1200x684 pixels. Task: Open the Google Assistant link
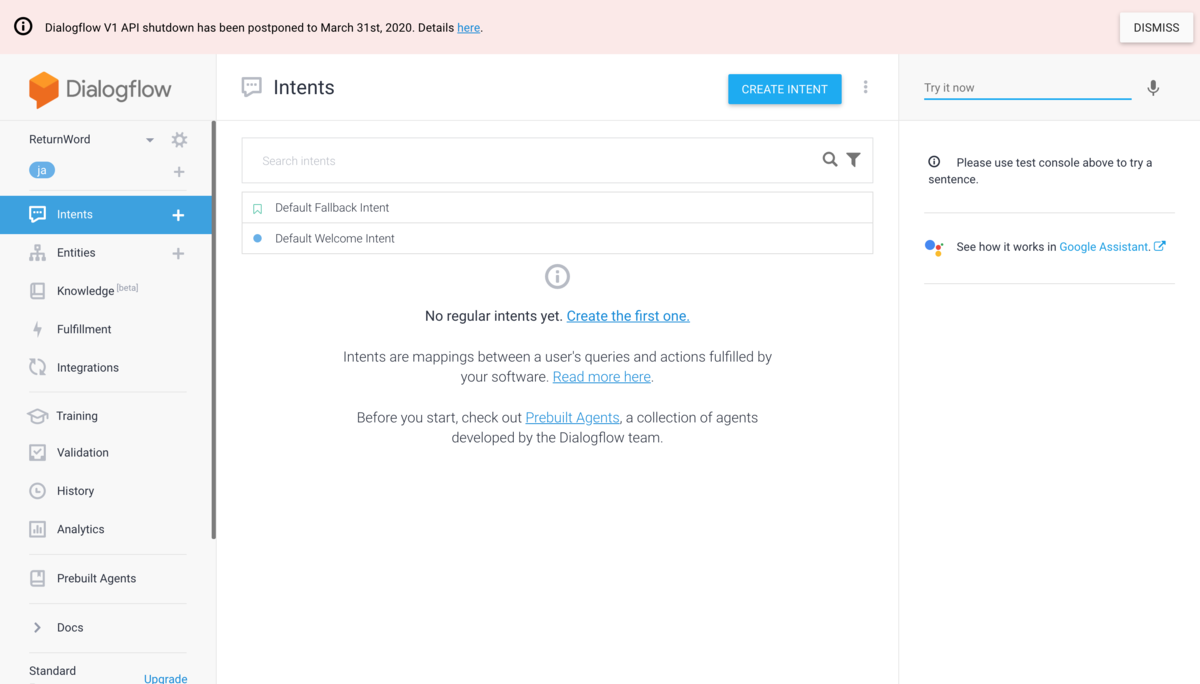click(1105, 247)
